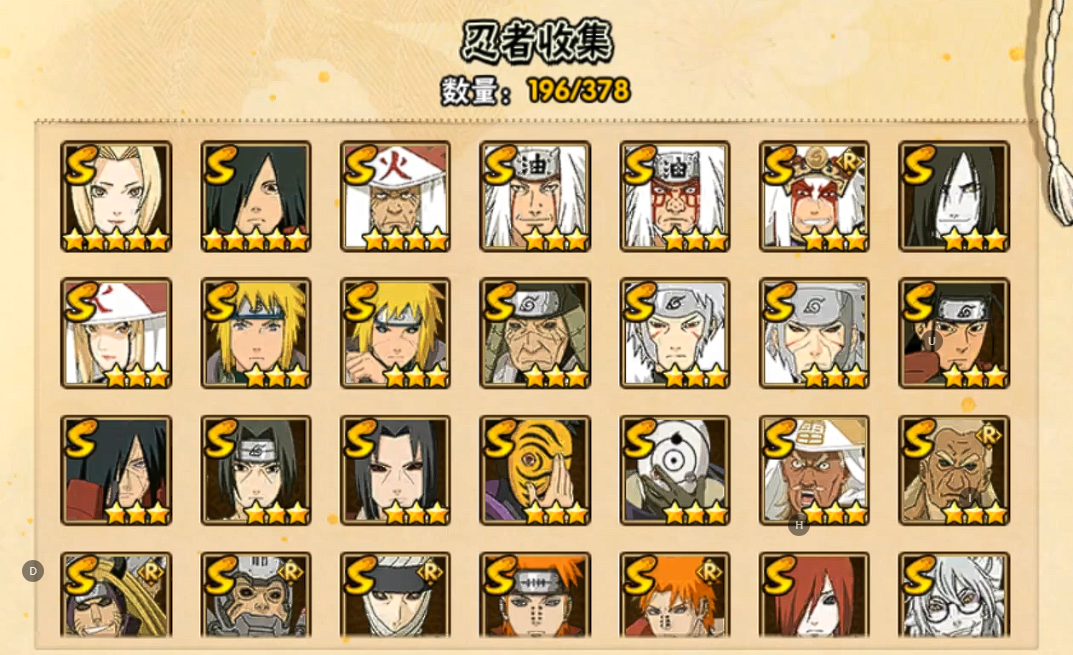
Task: Choose the Sage Jiraiya card with R badge
Action: tap(814, 196)
